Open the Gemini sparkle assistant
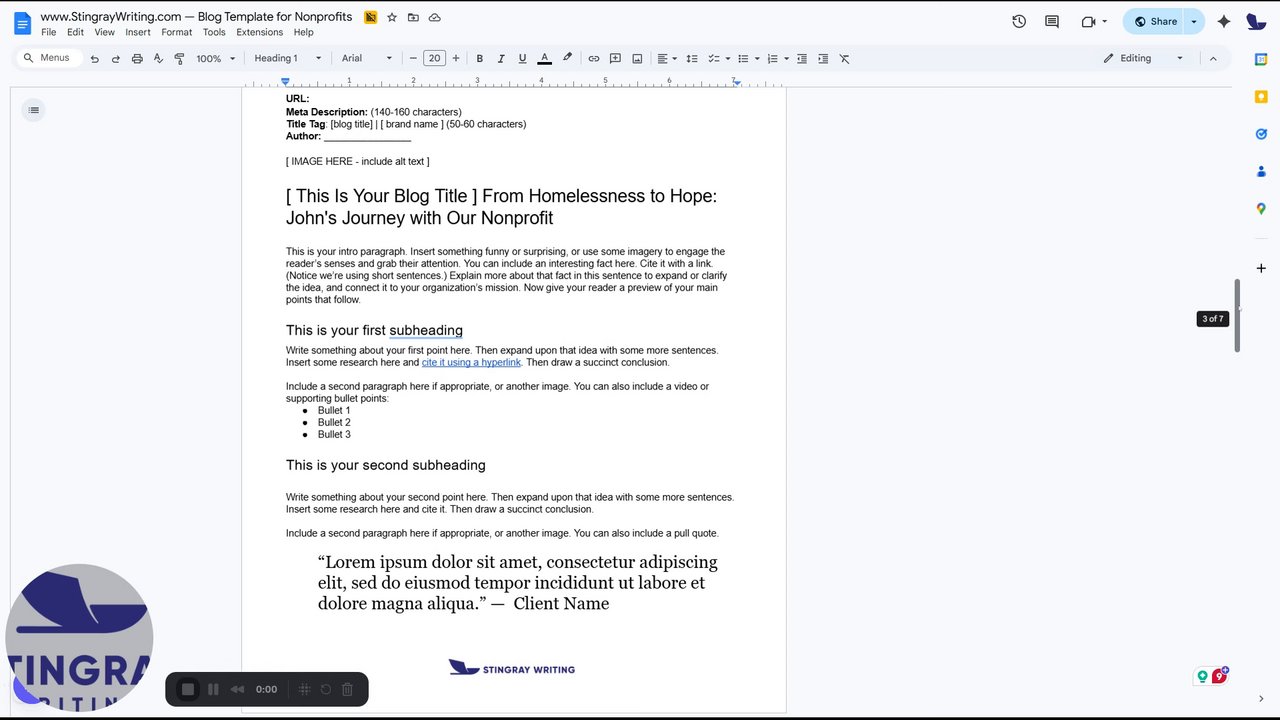 click(x=1224, y=21)
